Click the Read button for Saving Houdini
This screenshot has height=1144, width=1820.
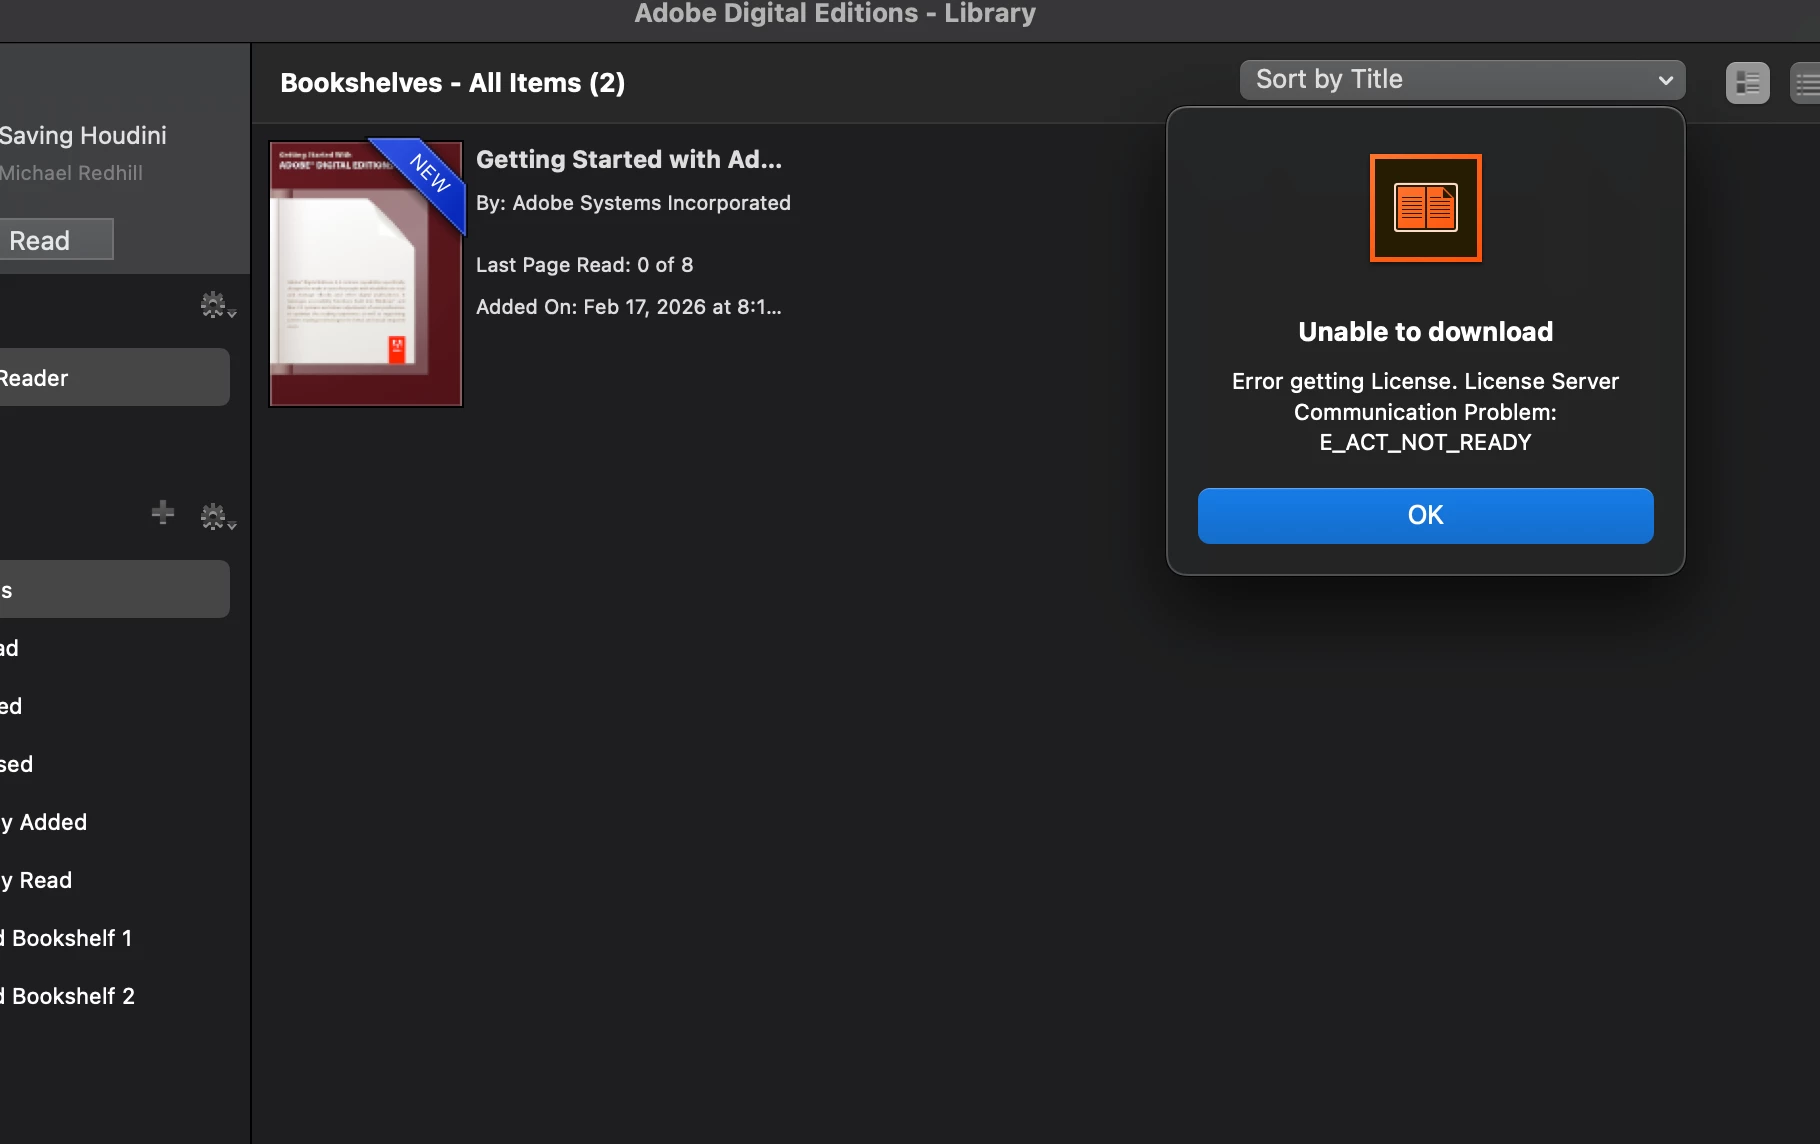pos(55,240)
